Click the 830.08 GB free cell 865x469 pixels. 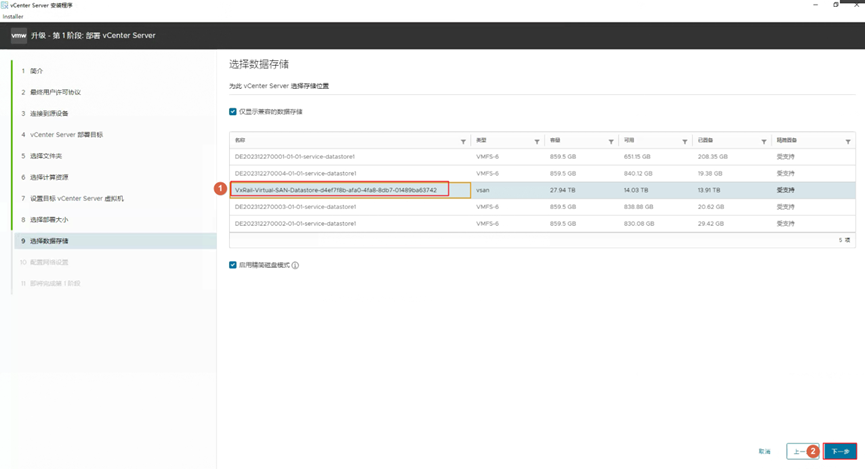point(639,223)
